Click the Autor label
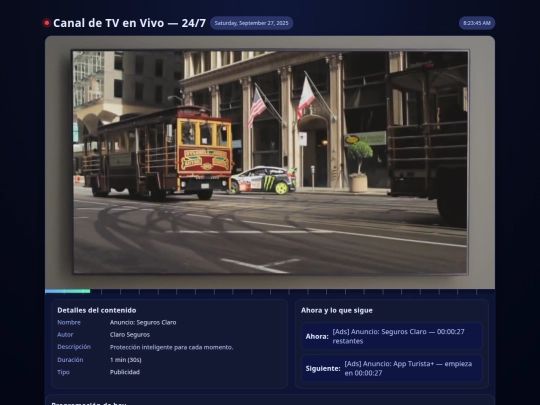 coord(65,335)
